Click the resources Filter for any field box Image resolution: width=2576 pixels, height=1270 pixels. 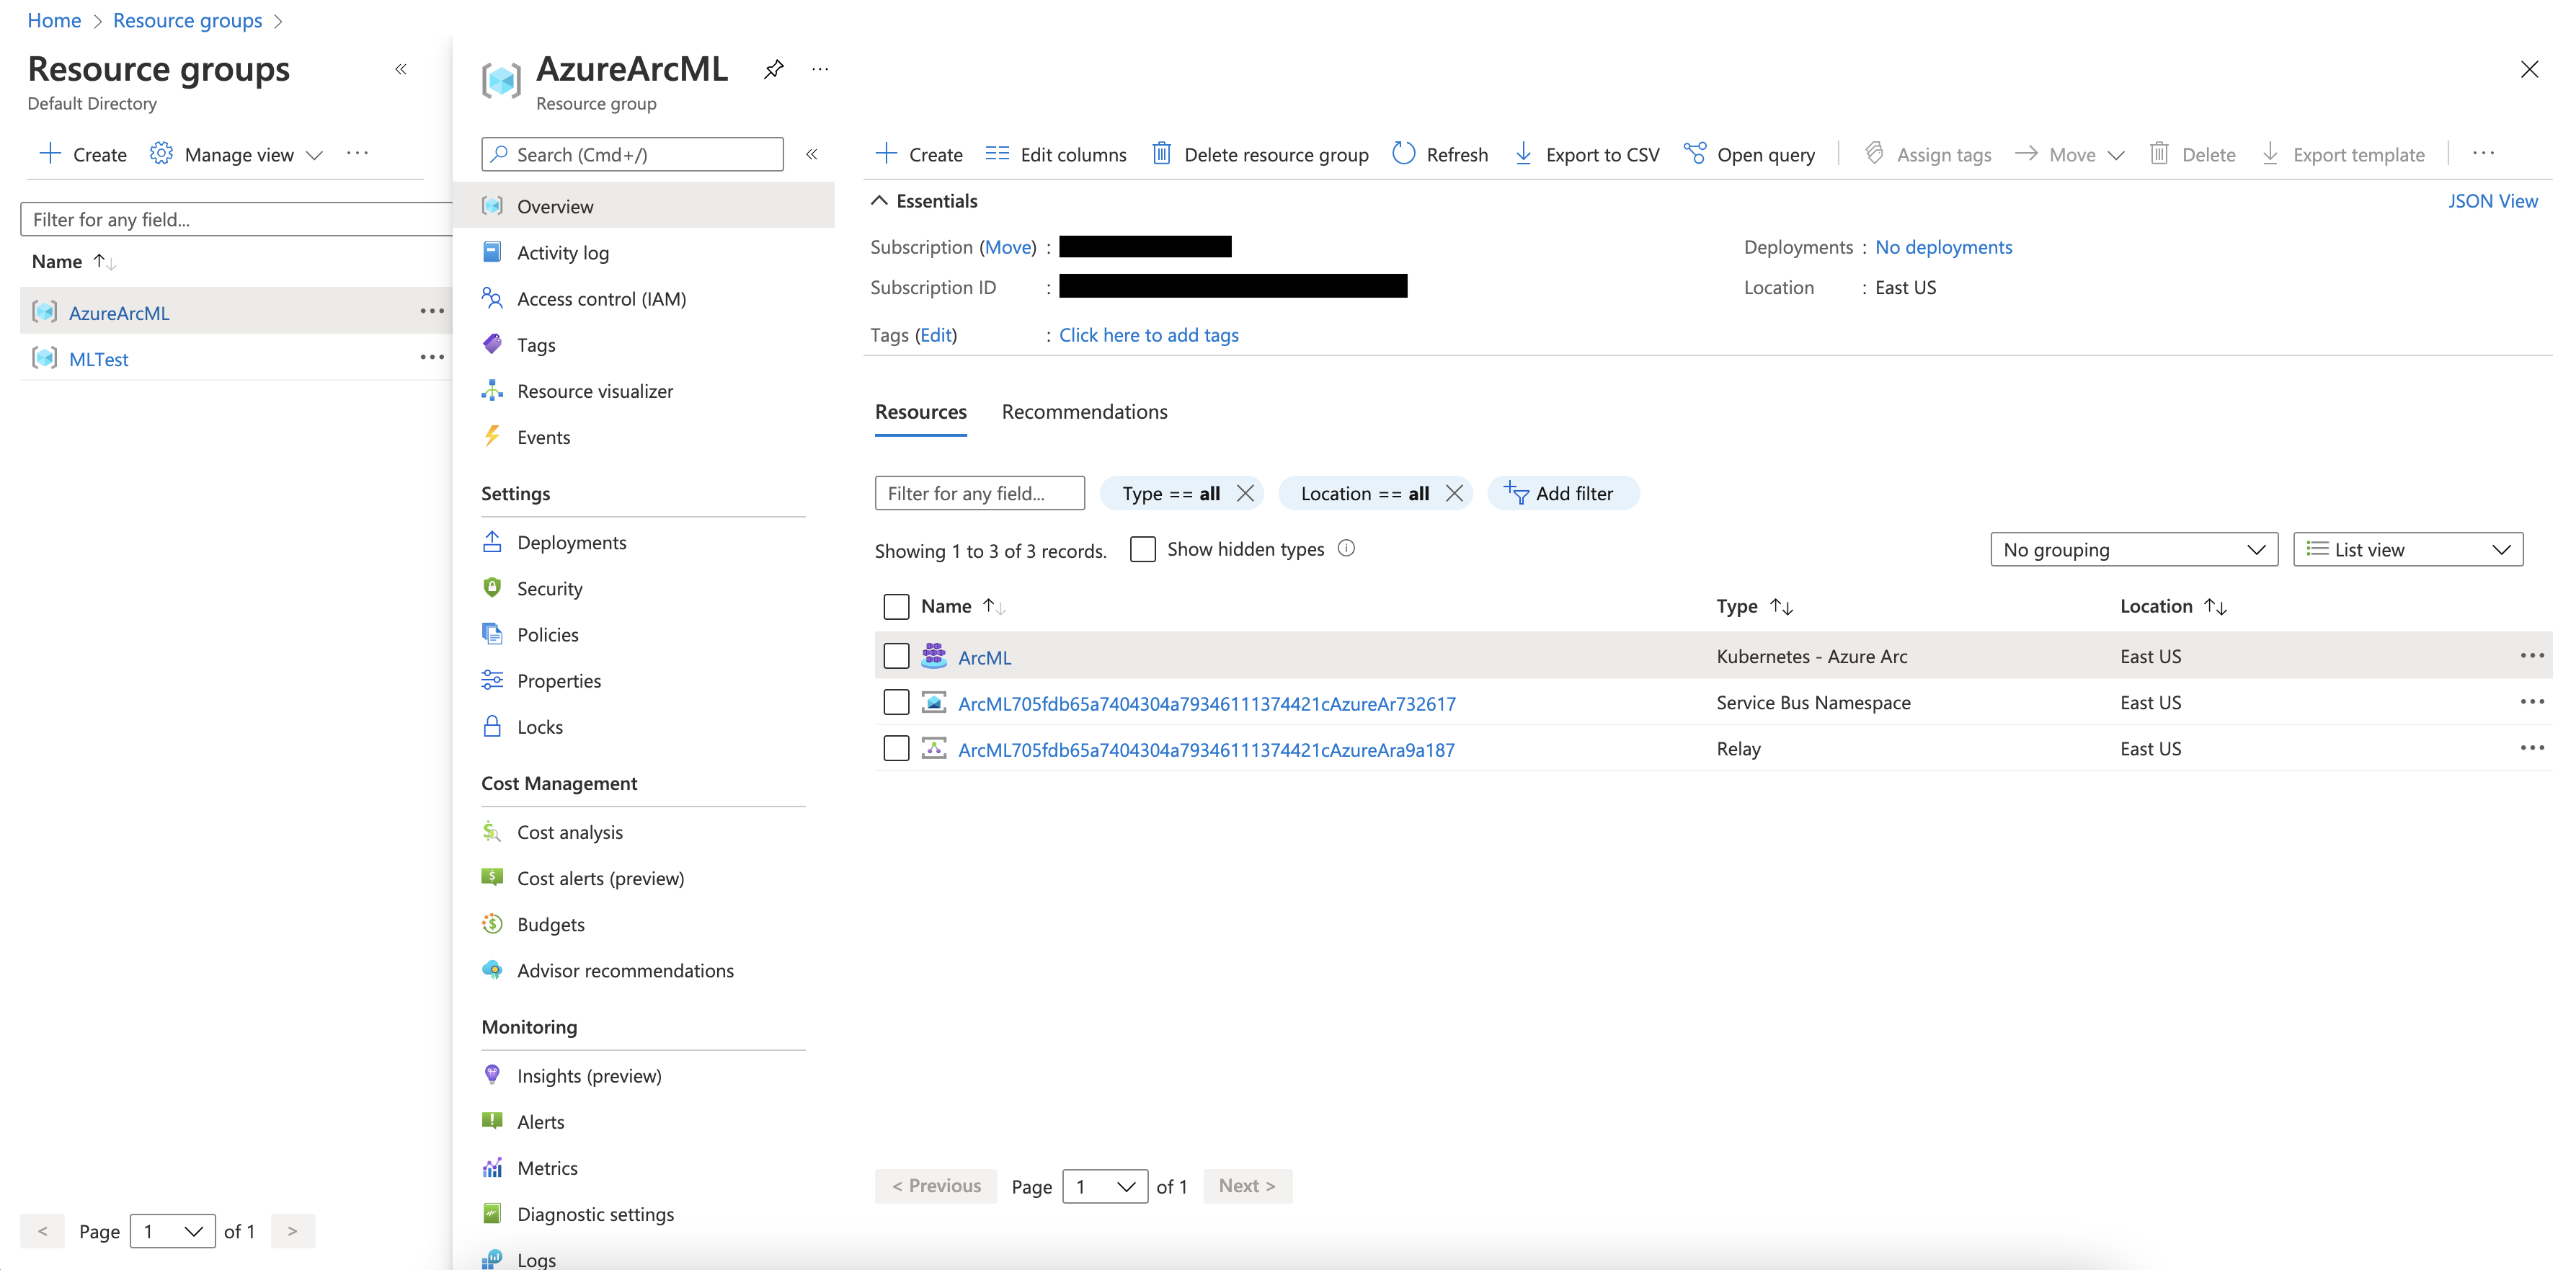979,493
